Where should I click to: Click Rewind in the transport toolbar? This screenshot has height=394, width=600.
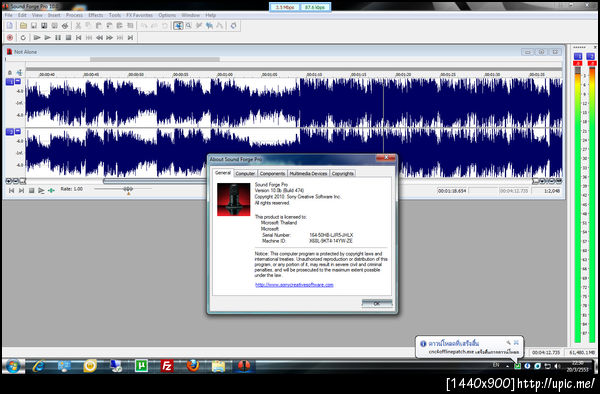[99, 37]
